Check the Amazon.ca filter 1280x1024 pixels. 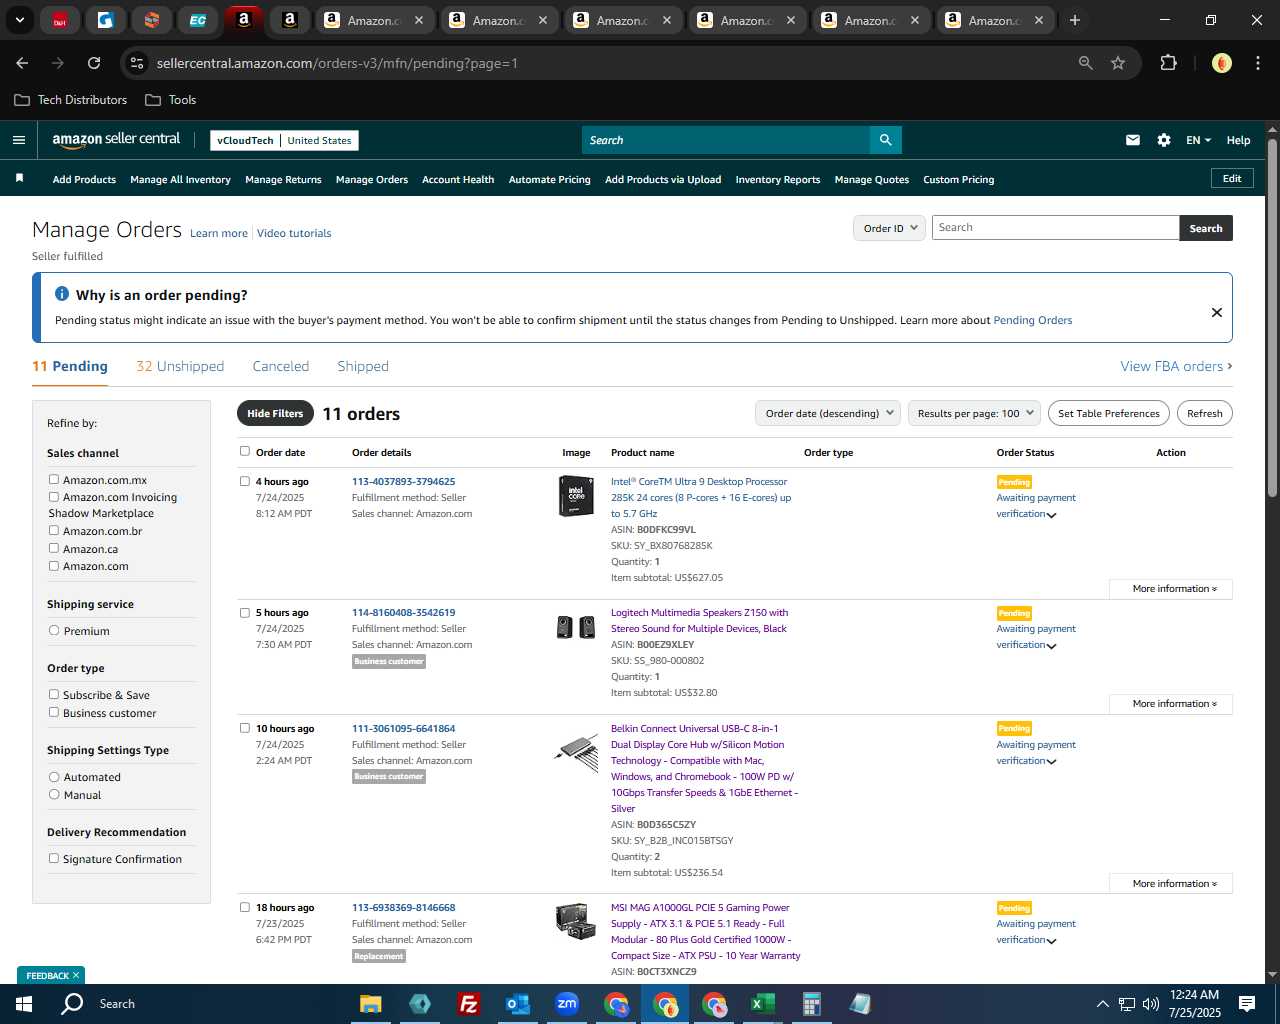54,548
